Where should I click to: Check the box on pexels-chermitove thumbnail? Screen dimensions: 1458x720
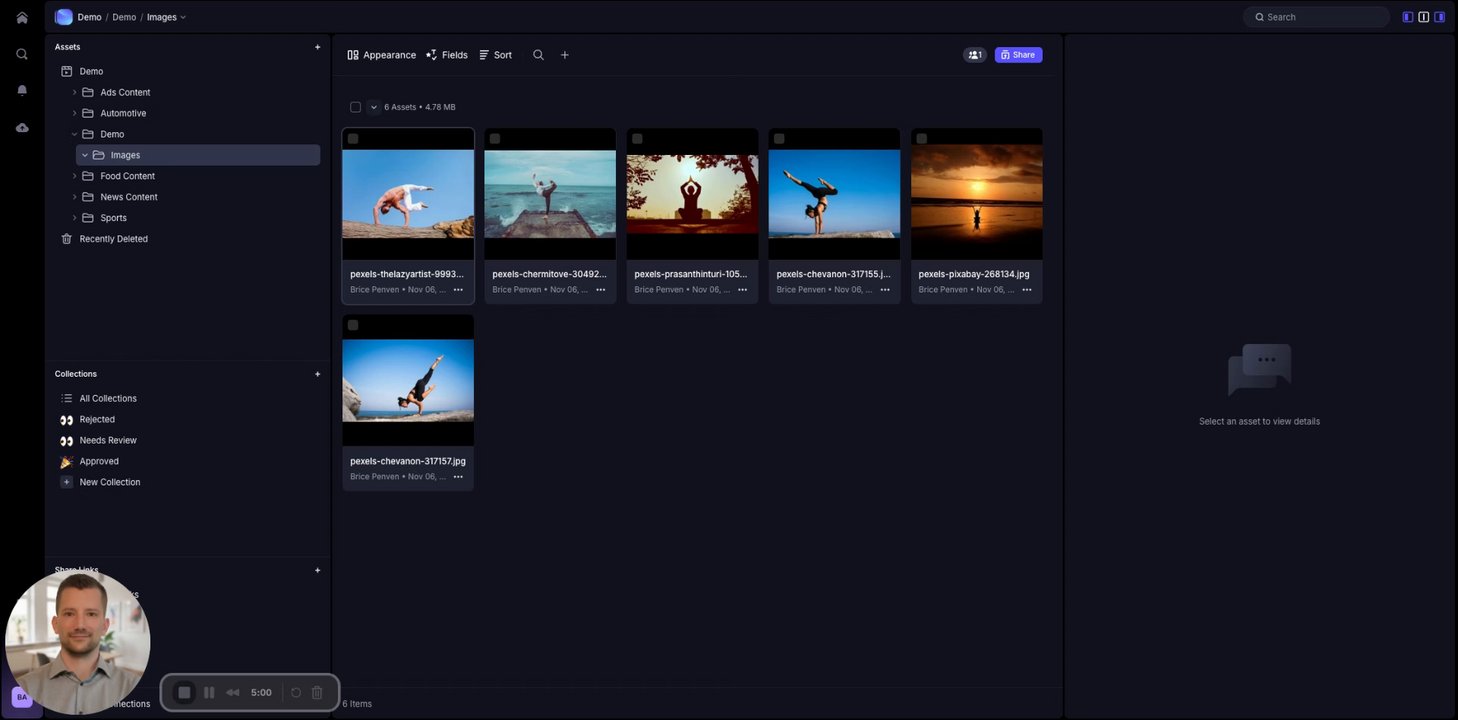pos(495,139)
